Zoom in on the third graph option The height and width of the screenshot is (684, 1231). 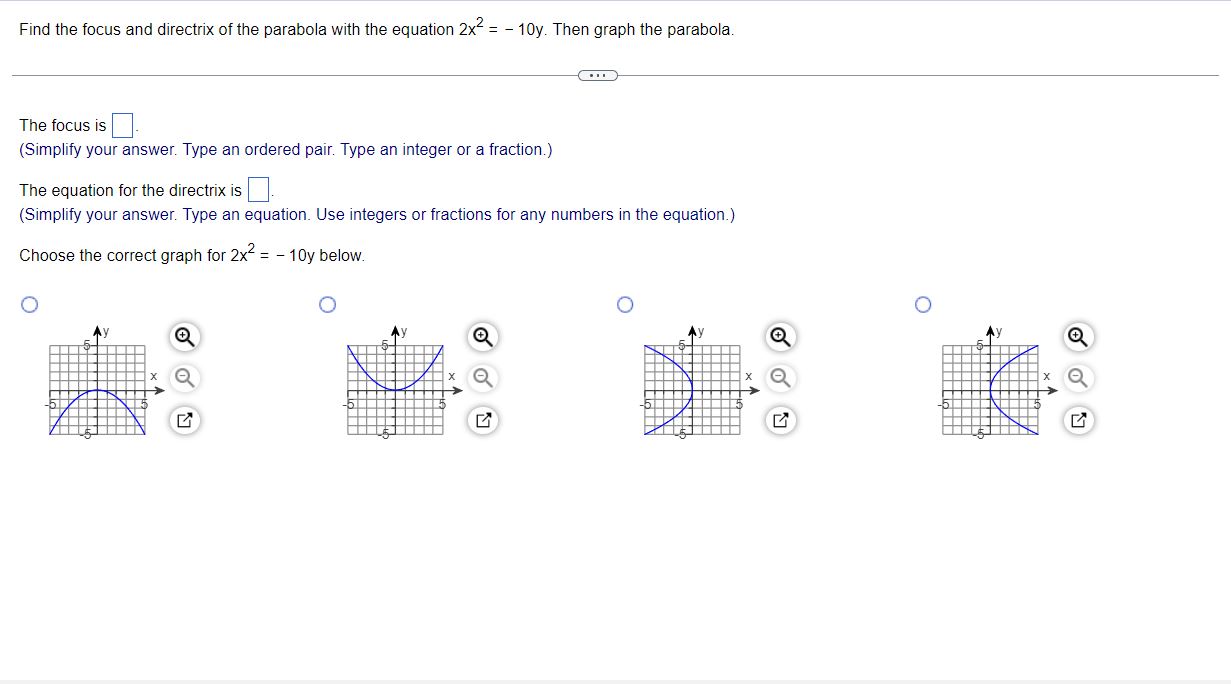779,337
